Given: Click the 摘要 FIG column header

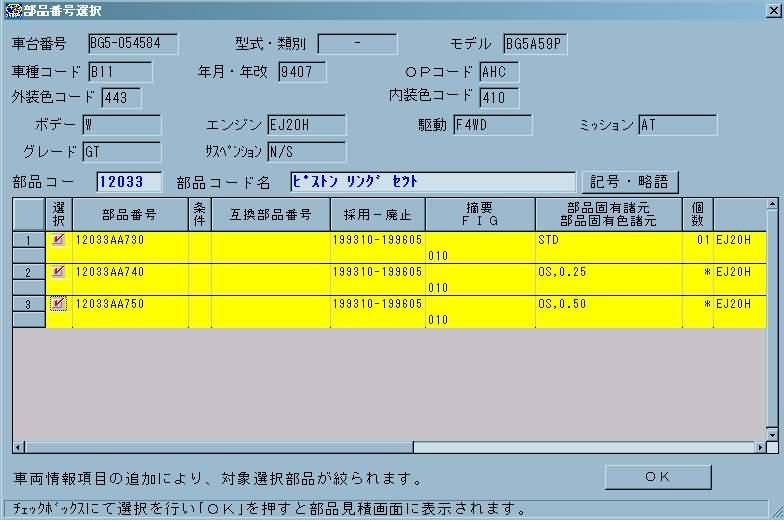Looking at the screenshot, I should (x=480, y=214).
